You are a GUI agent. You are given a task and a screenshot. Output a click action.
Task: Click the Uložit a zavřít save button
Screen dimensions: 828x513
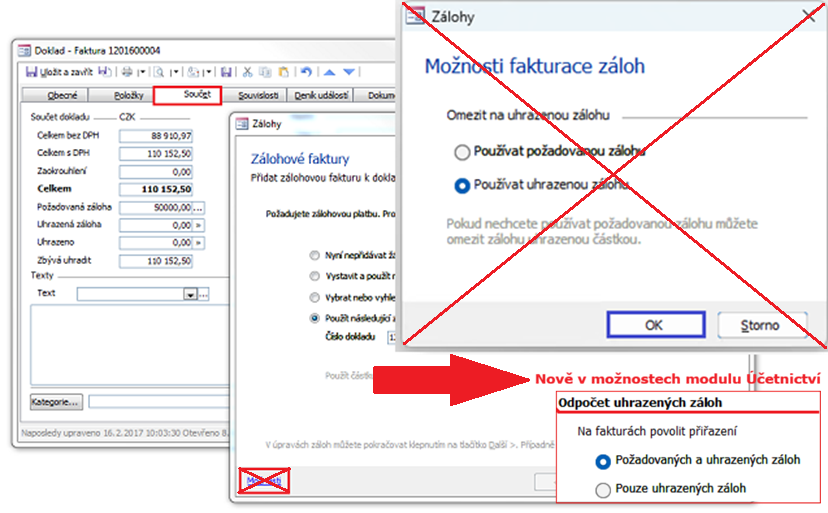[59, 72]
